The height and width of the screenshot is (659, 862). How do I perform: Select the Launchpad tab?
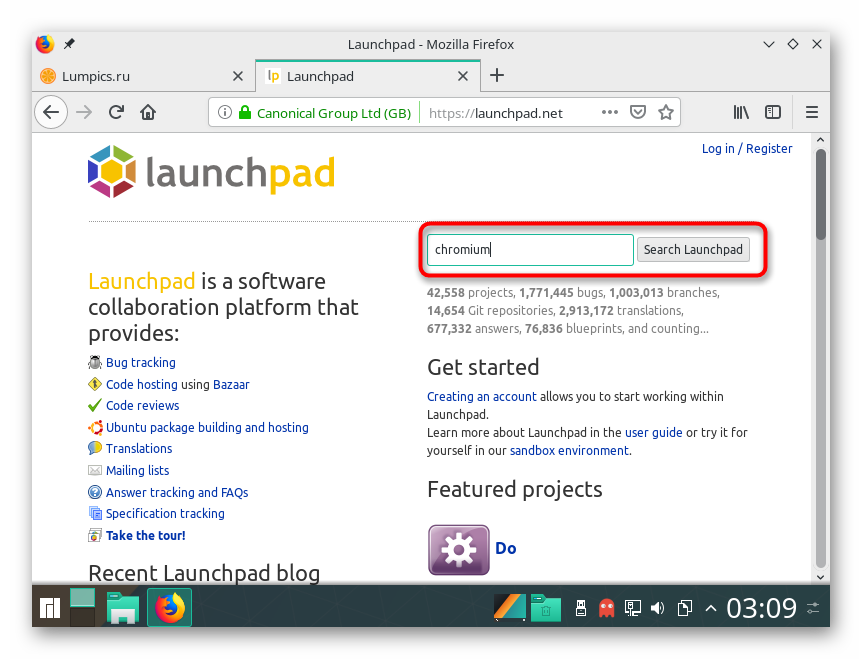click(368, 76)
